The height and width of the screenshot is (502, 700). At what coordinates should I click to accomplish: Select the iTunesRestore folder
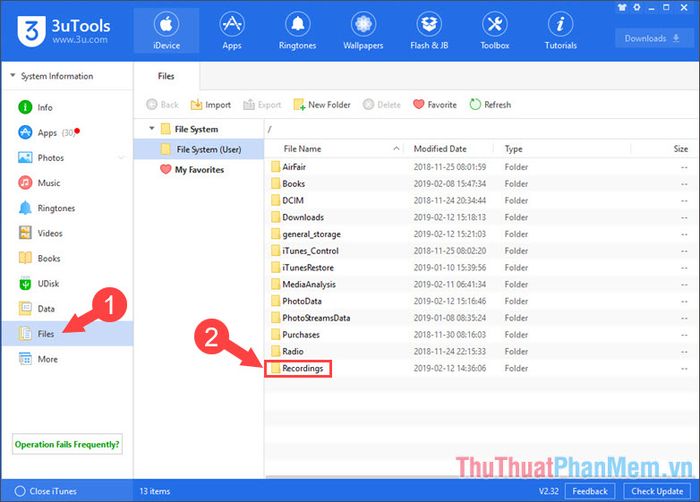[x=480, y=268]
